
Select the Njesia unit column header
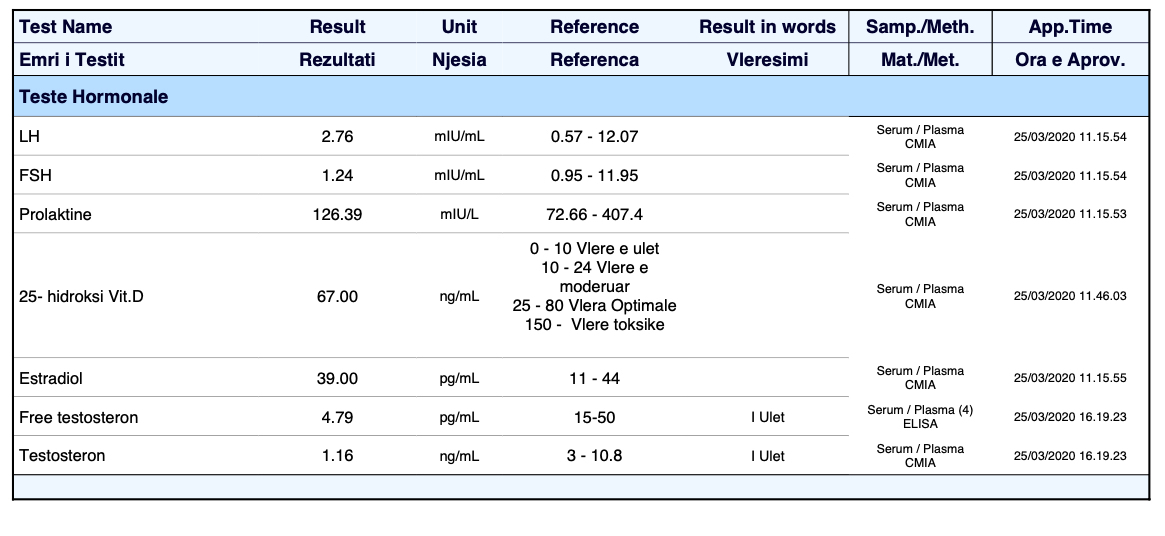[x=459, y=60]
